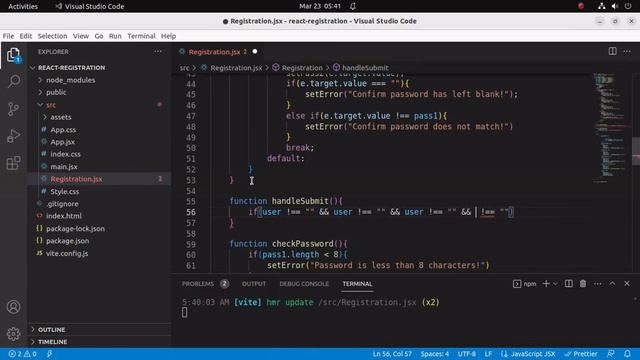640x360 pixels.
Task: Open the power menu icon in top bar
Action: pos(628,6)
